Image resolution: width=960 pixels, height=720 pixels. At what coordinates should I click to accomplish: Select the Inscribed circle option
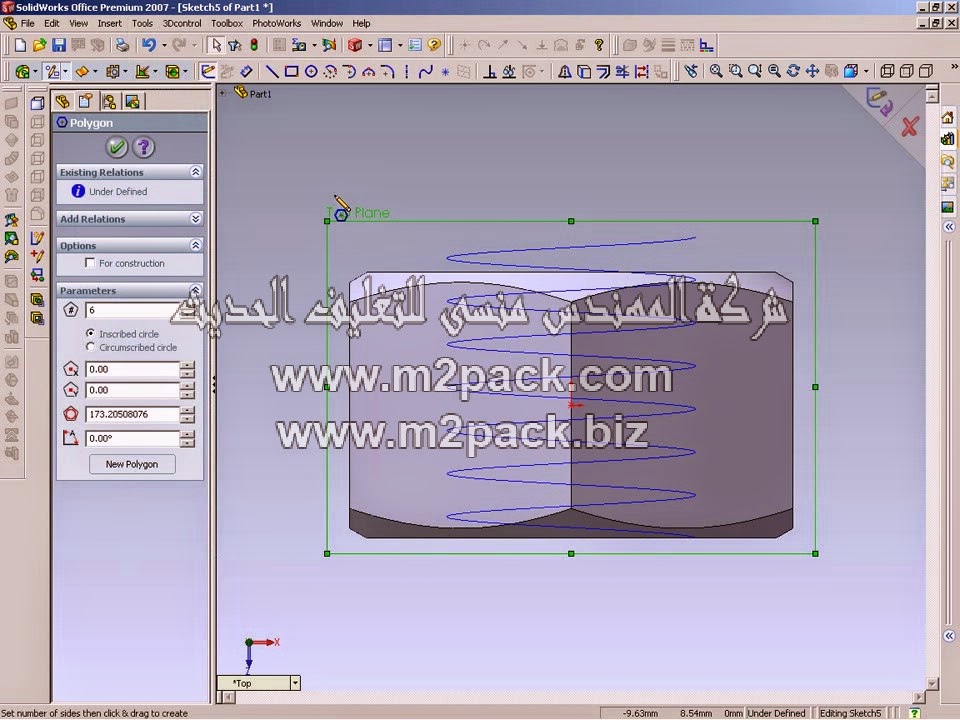pos(91,334)
